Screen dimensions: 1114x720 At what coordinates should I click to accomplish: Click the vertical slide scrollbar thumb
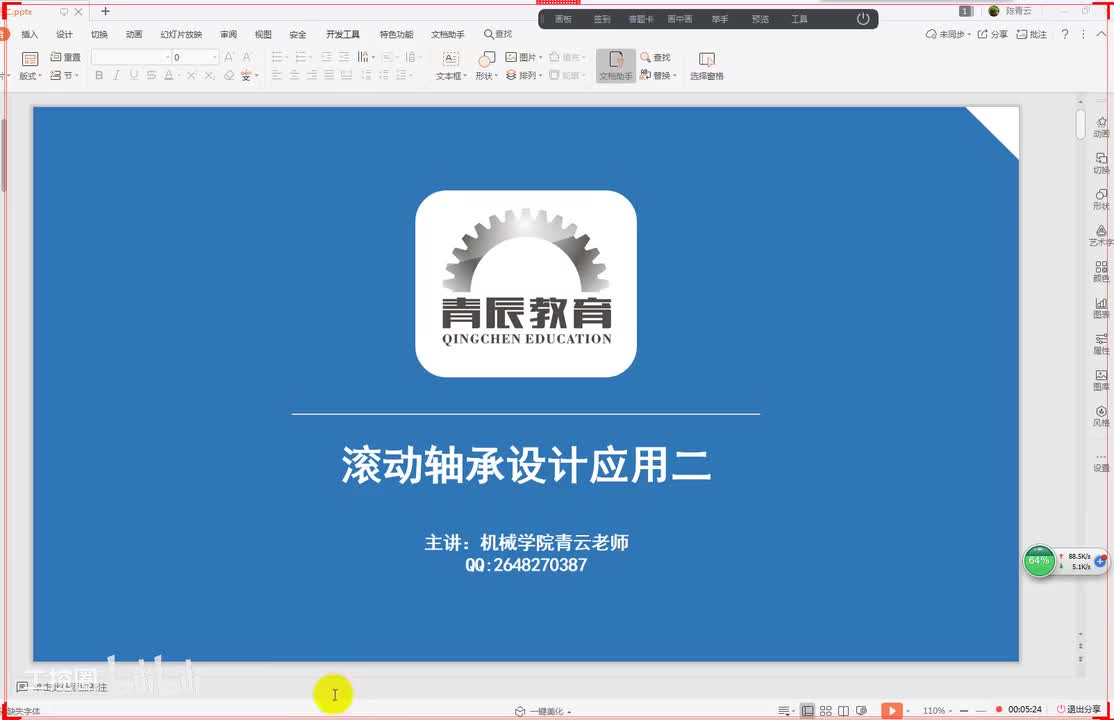1080,124
